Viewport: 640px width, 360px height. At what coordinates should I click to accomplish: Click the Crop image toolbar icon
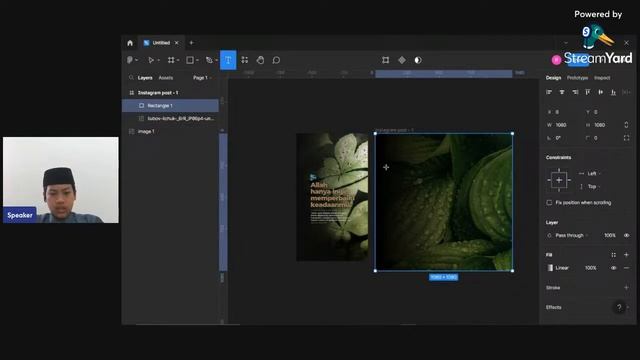[386, 60]
